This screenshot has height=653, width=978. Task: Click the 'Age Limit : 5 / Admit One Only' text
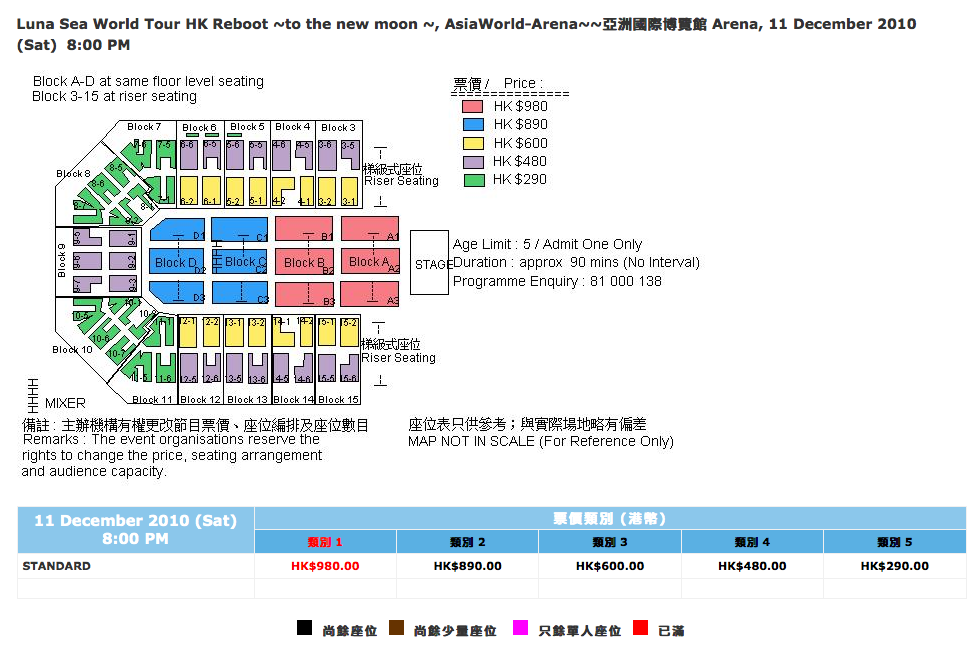(547, 244)
